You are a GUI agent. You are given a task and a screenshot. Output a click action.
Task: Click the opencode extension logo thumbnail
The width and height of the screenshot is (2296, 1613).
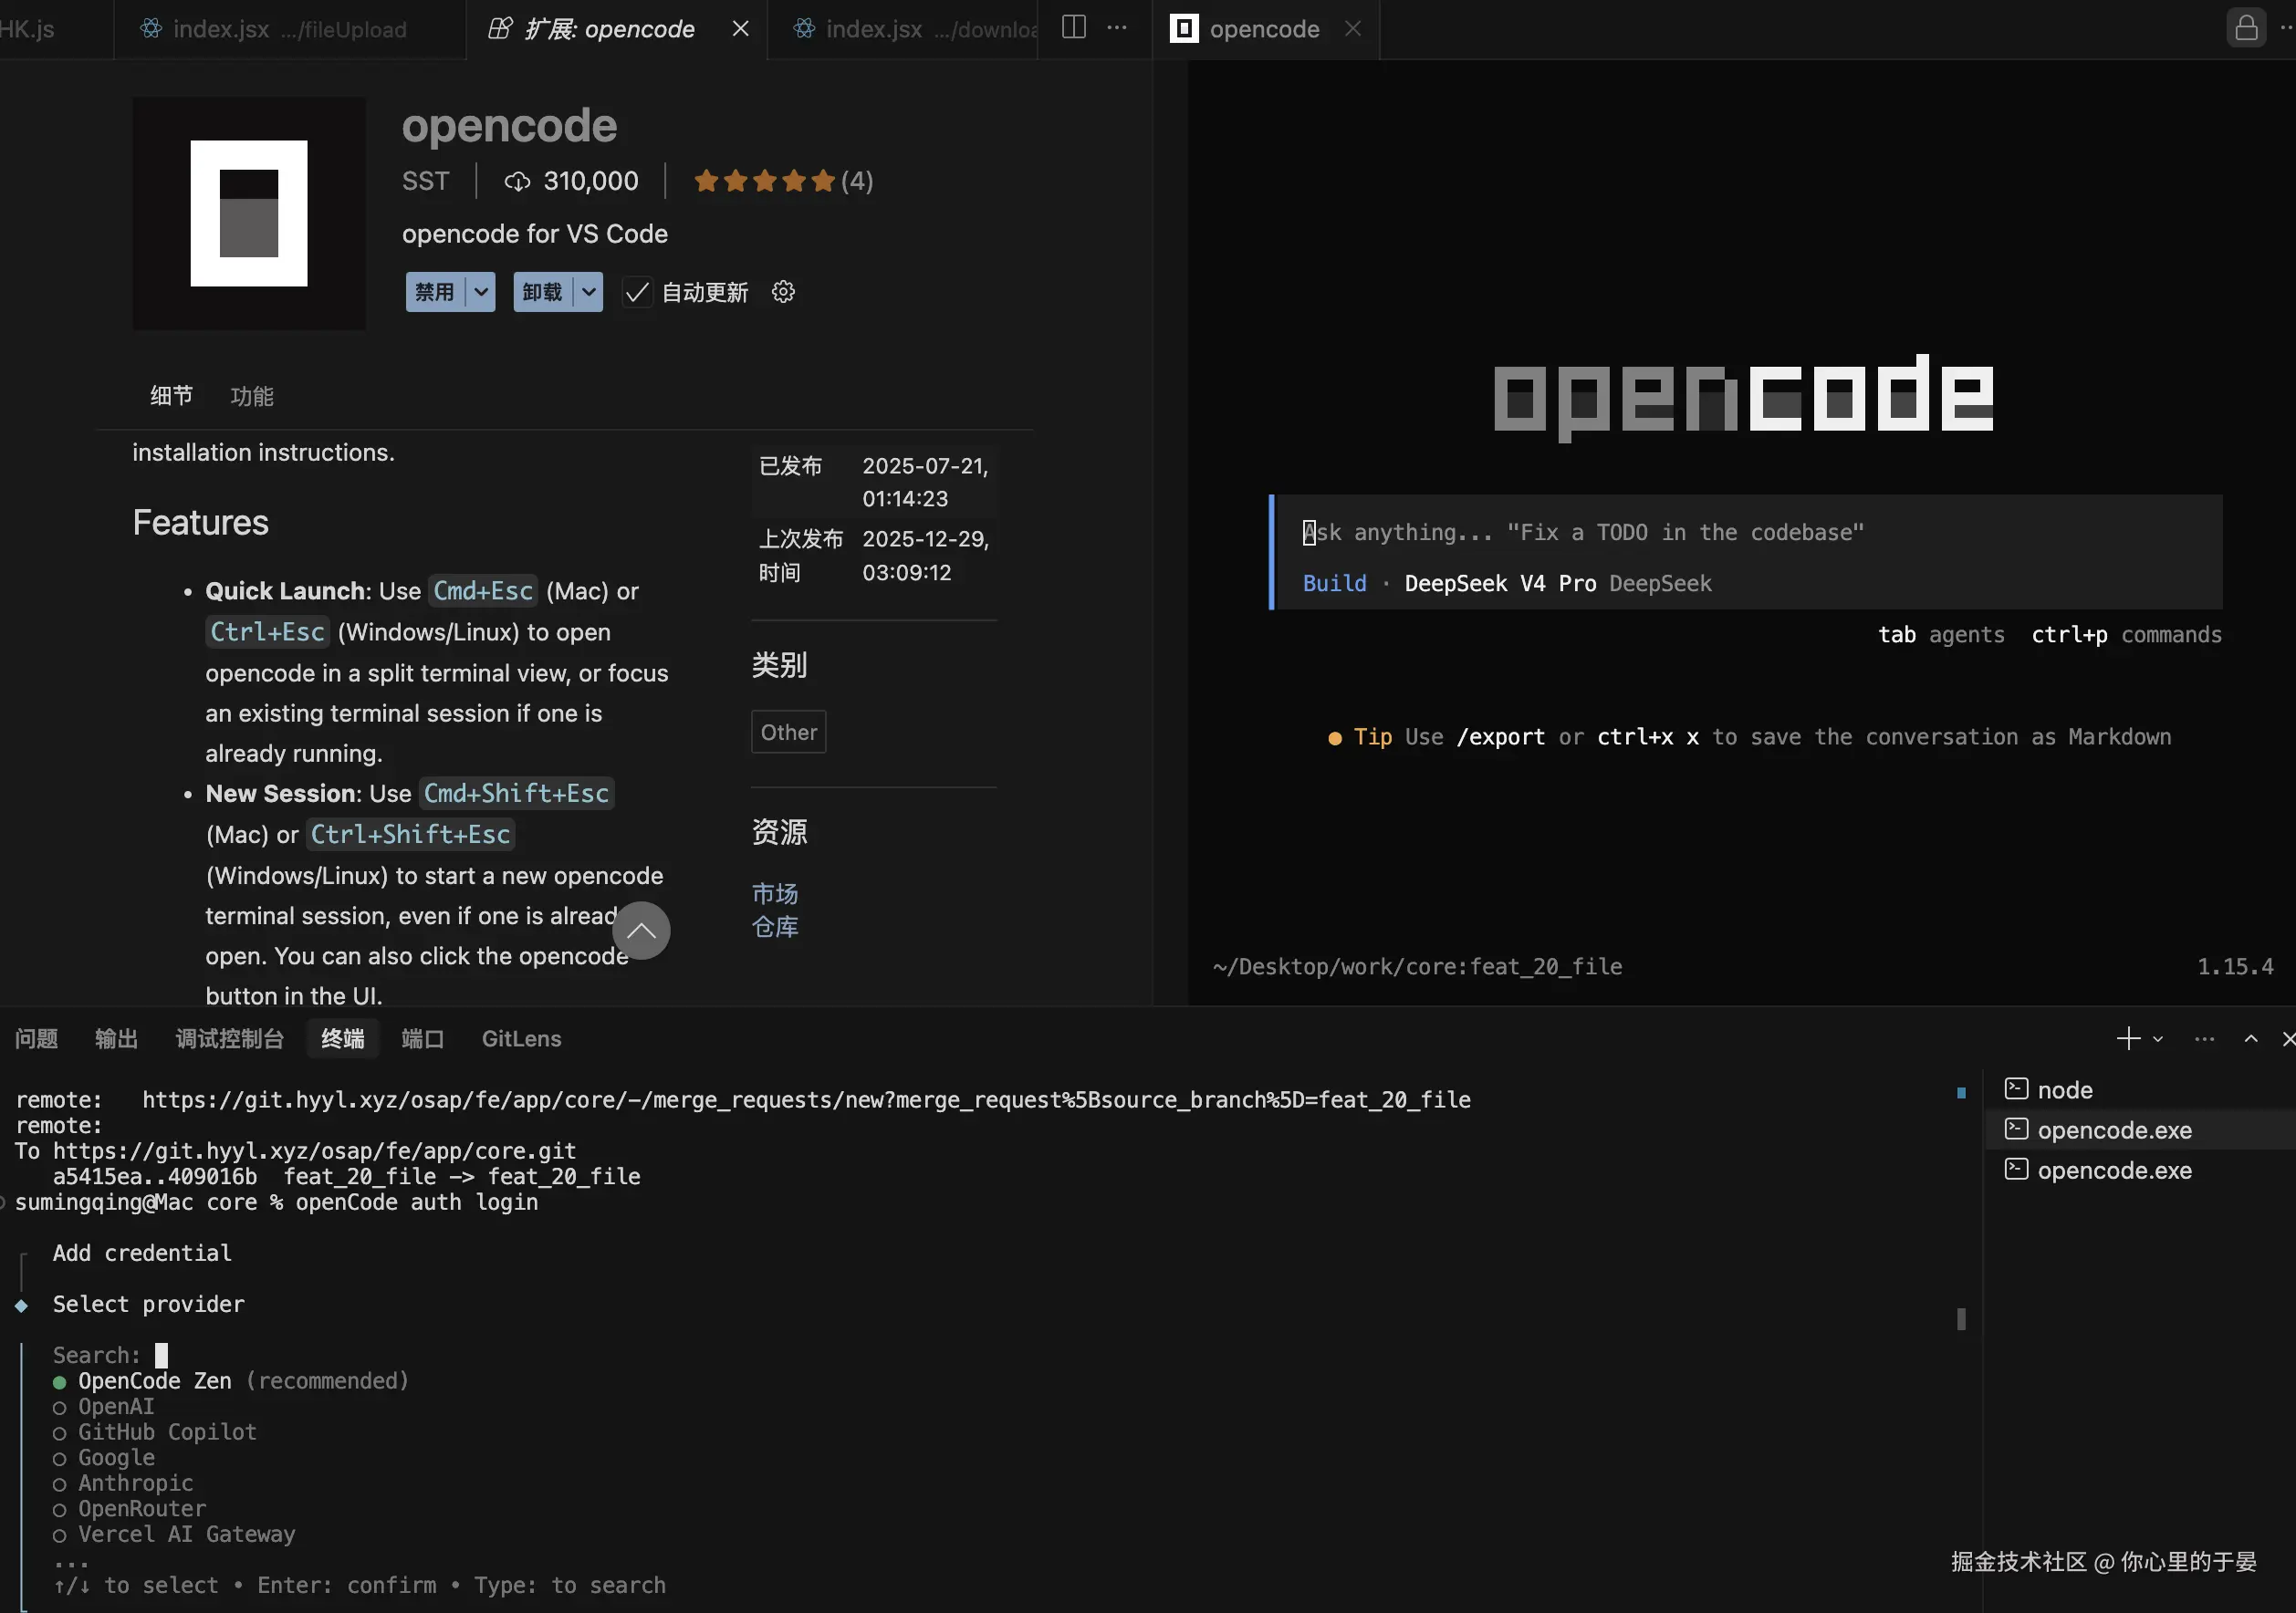(249, 213)
